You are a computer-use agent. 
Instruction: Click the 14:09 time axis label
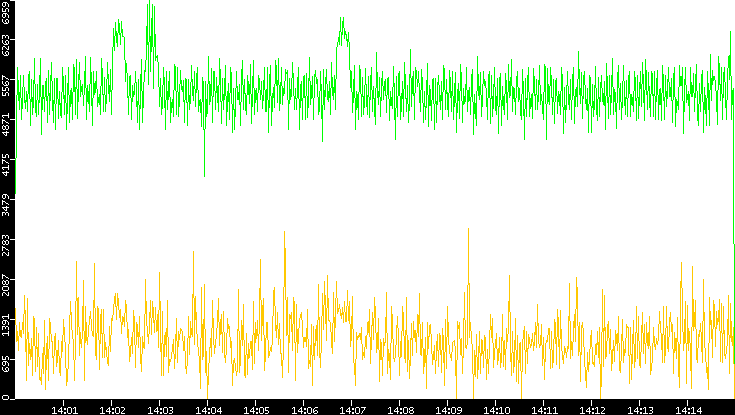[449, 411]
